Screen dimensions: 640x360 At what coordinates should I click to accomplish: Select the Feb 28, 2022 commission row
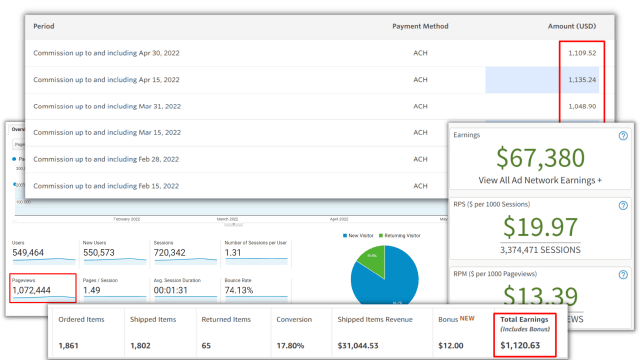point(236,159)
